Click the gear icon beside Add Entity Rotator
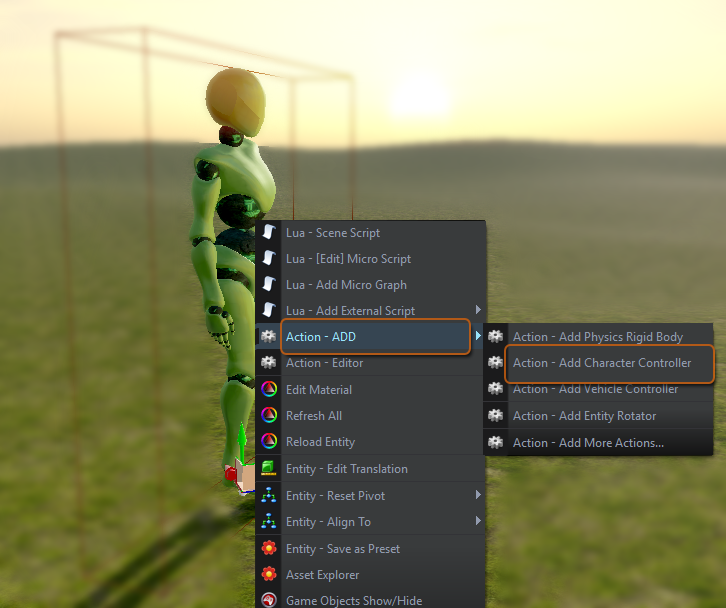726x608 pixels. 495,415
